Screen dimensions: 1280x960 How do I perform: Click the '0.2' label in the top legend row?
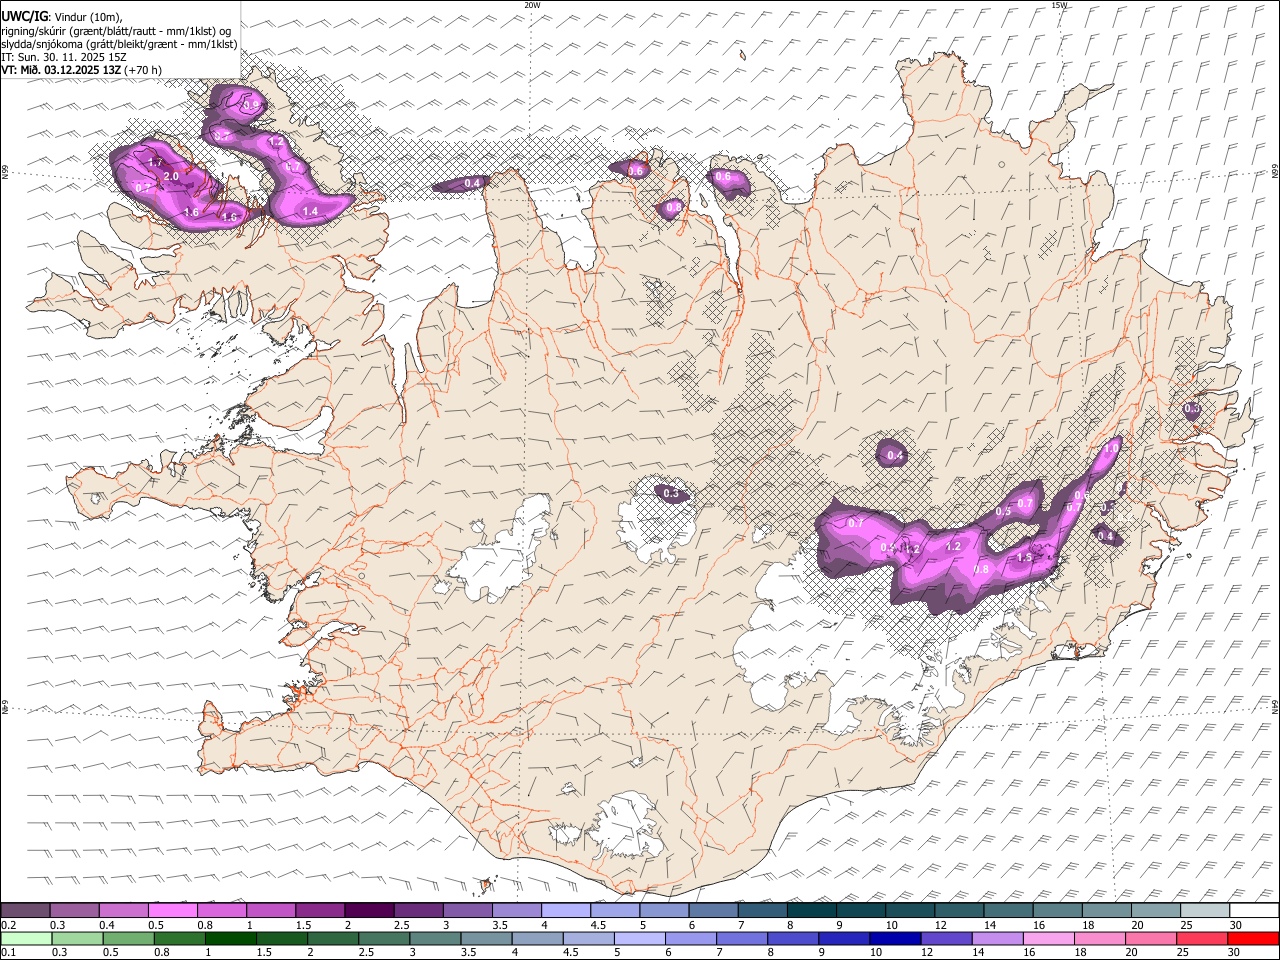7,925
